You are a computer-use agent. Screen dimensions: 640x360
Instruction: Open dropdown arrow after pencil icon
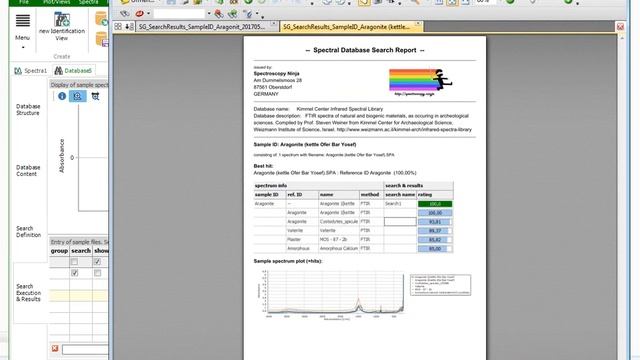coord(257,14)
